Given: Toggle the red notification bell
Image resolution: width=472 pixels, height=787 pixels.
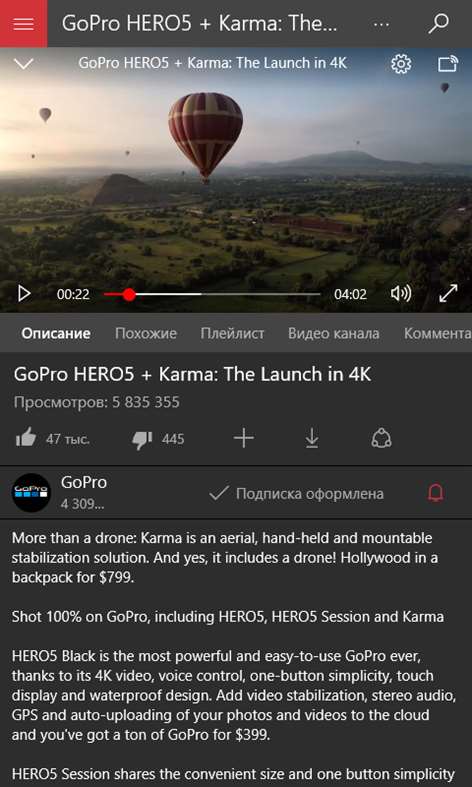Looking at the screenshot, I should [x=436, y=493].
